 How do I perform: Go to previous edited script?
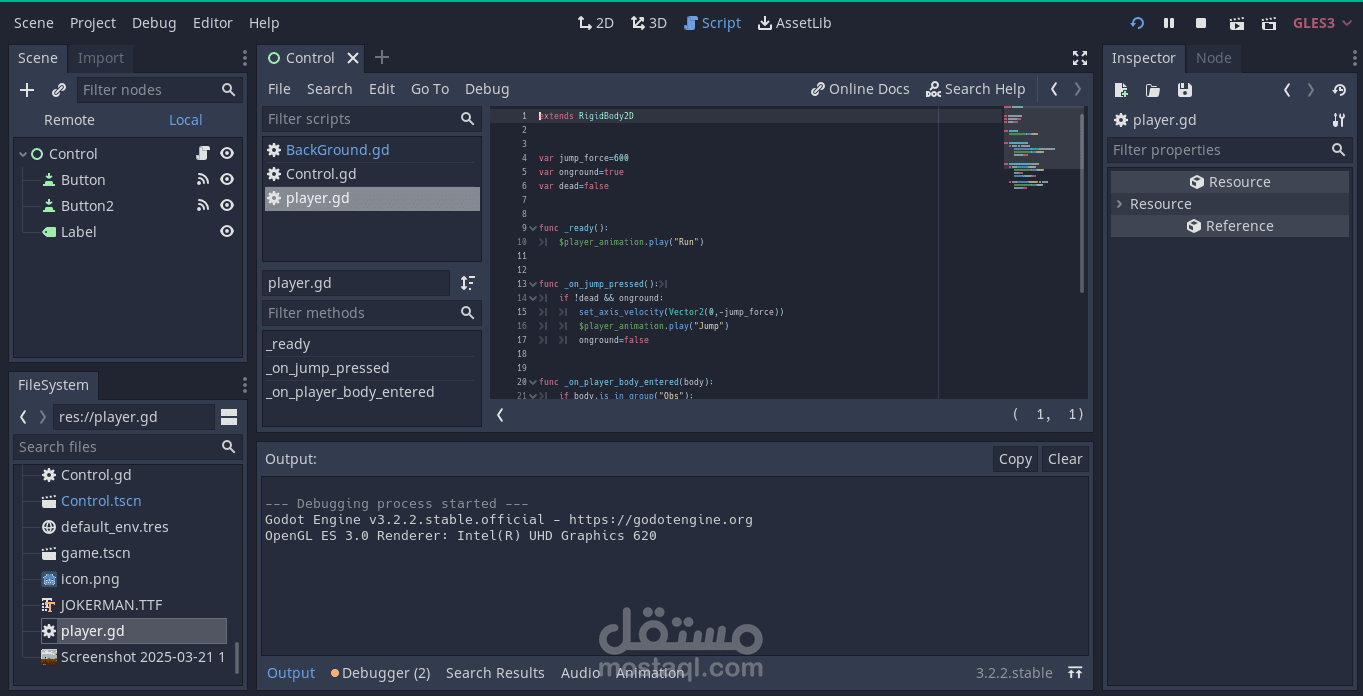point(1054,89)
